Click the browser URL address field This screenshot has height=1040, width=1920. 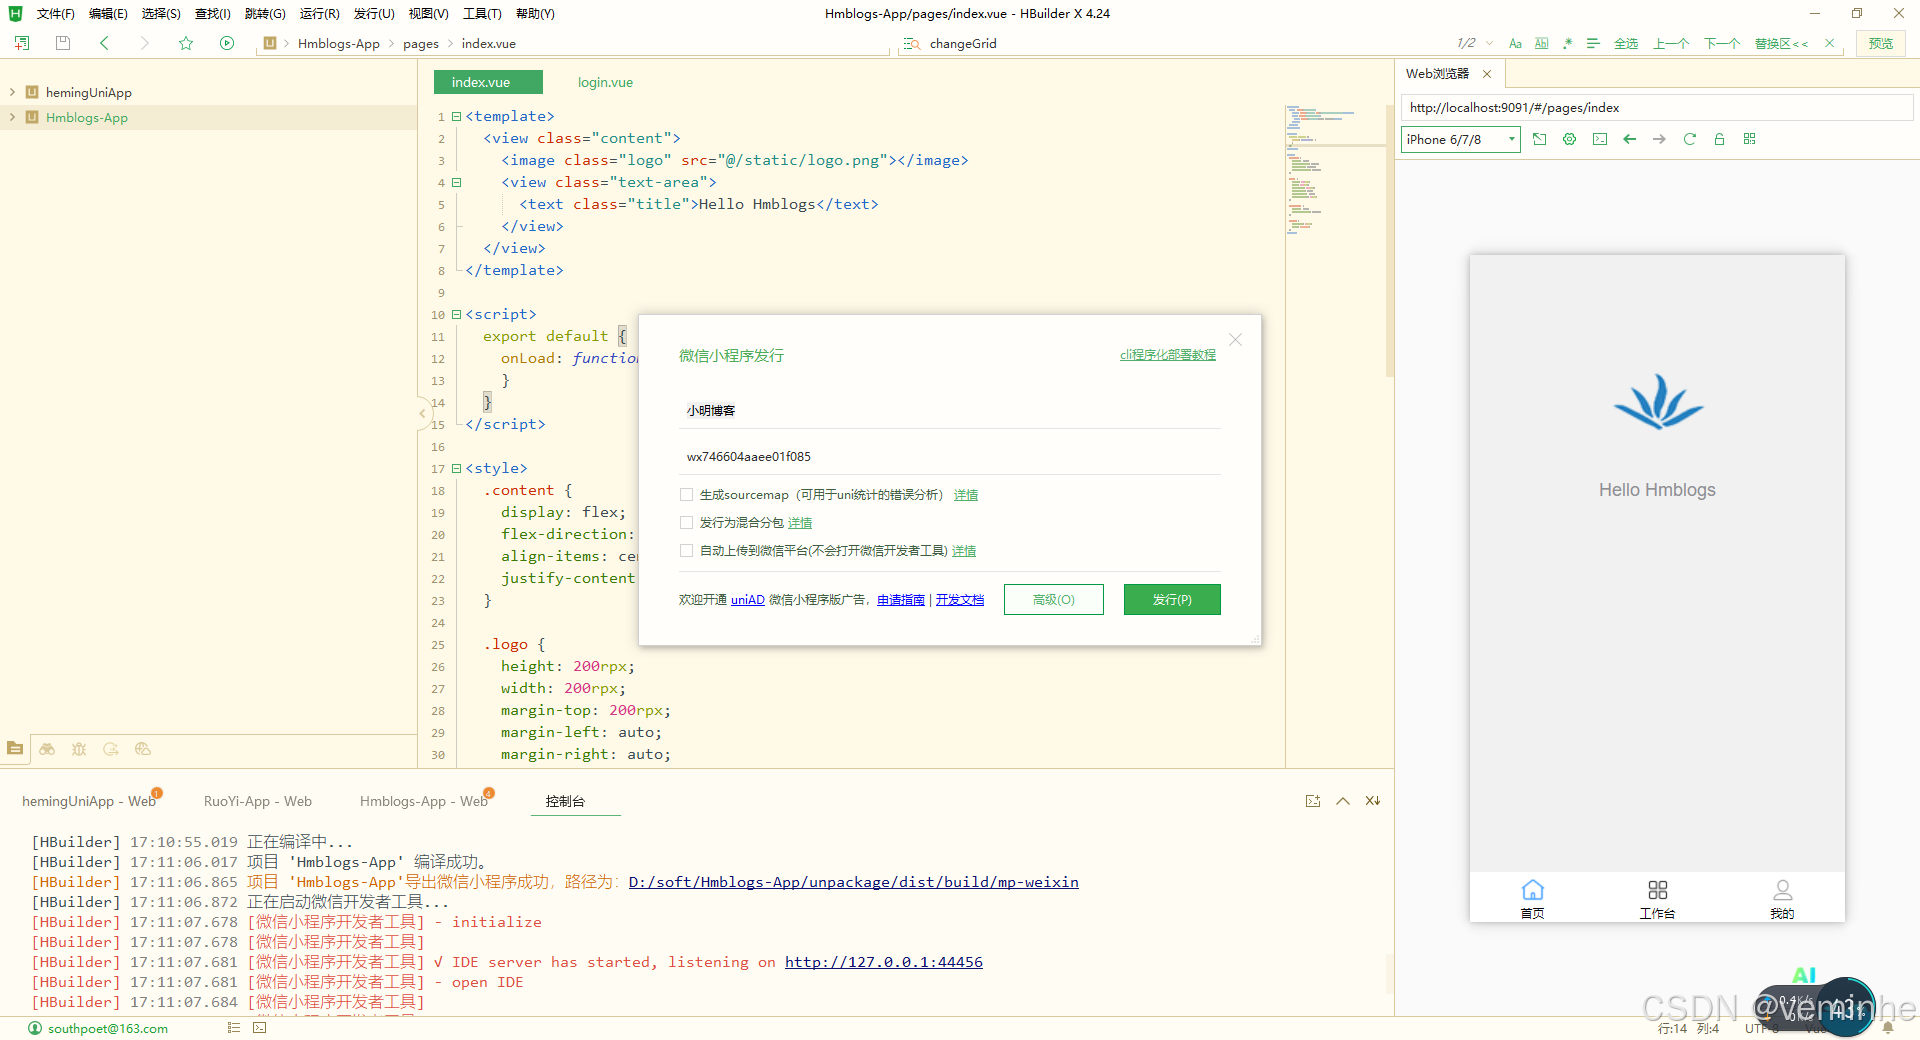pyautogui.click(x=1656, y=107)
